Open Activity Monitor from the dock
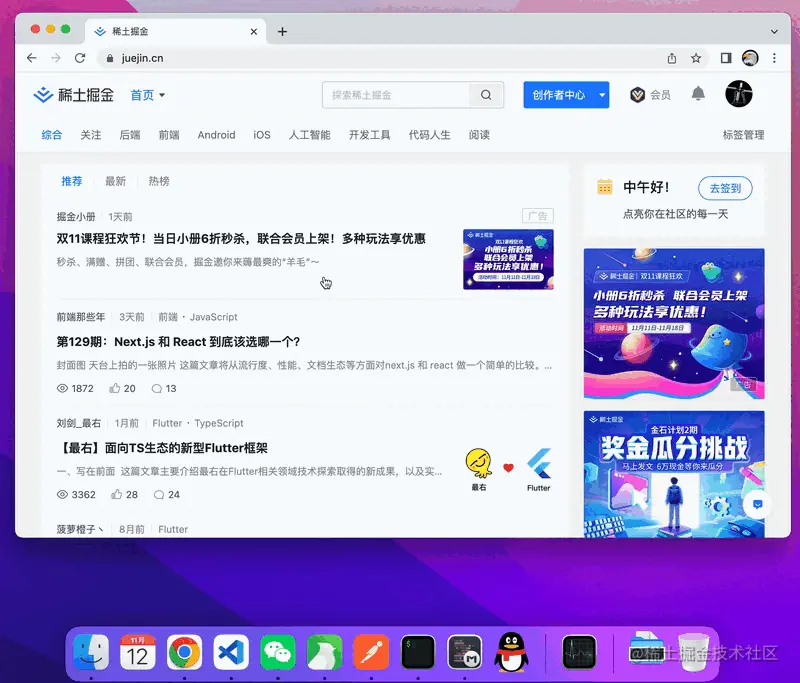 (x=579, y=652)
